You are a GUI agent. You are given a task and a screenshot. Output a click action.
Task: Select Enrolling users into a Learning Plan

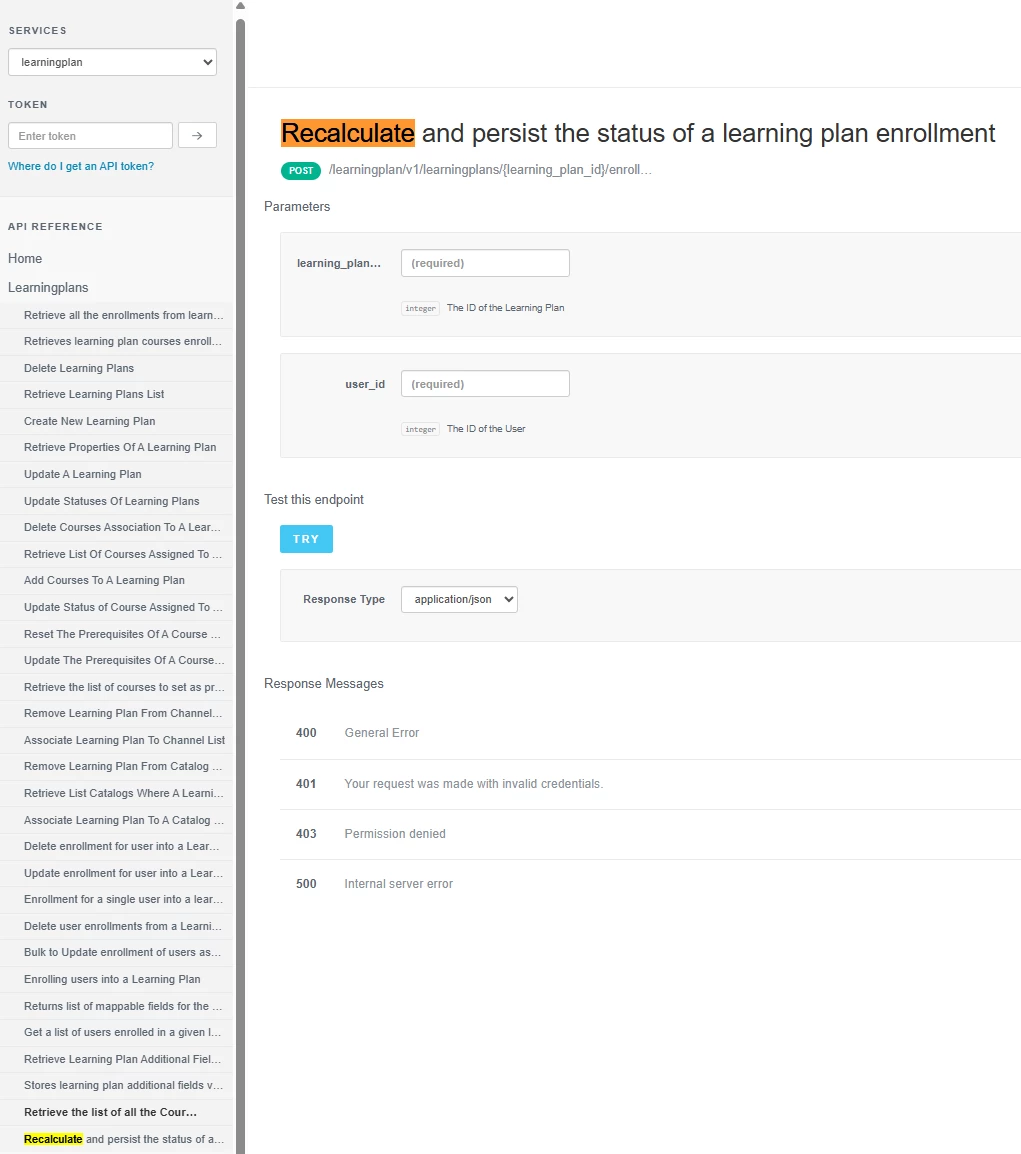(x=112, y=979)
